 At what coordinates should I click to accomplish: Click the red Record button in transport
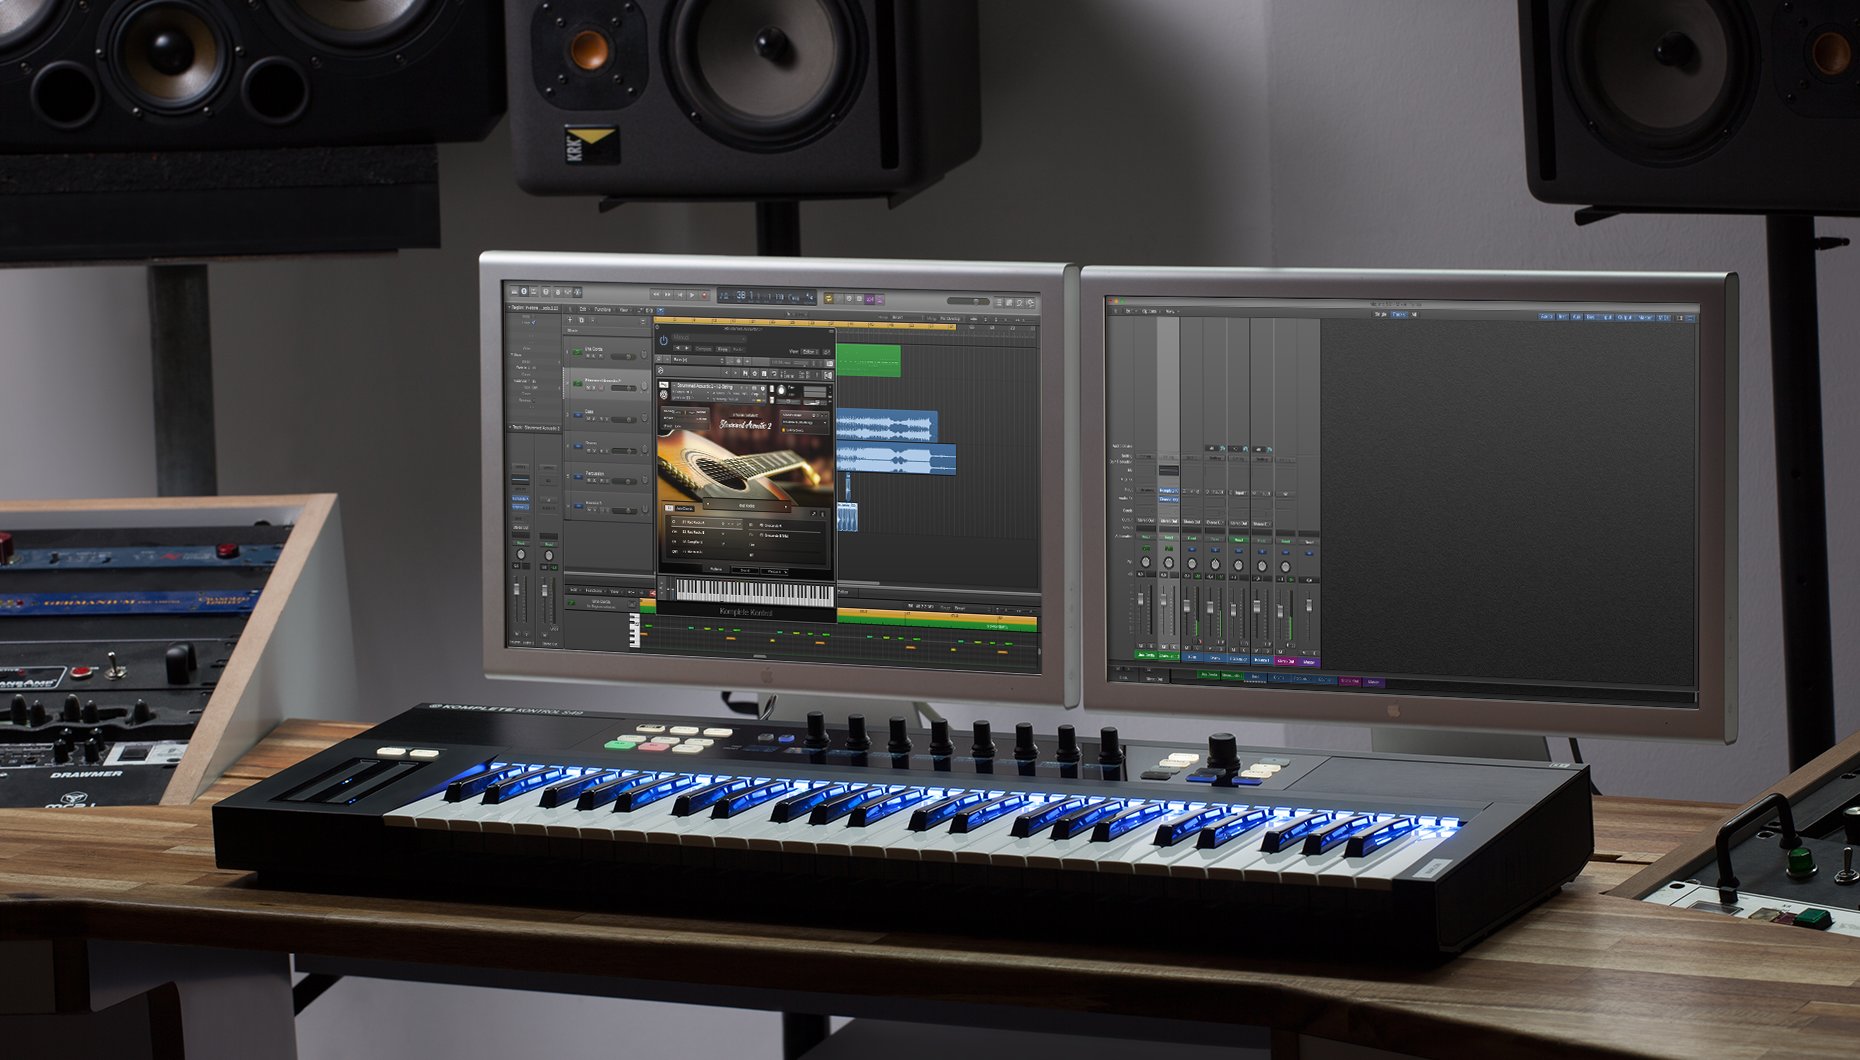click(x=704, y=296)
